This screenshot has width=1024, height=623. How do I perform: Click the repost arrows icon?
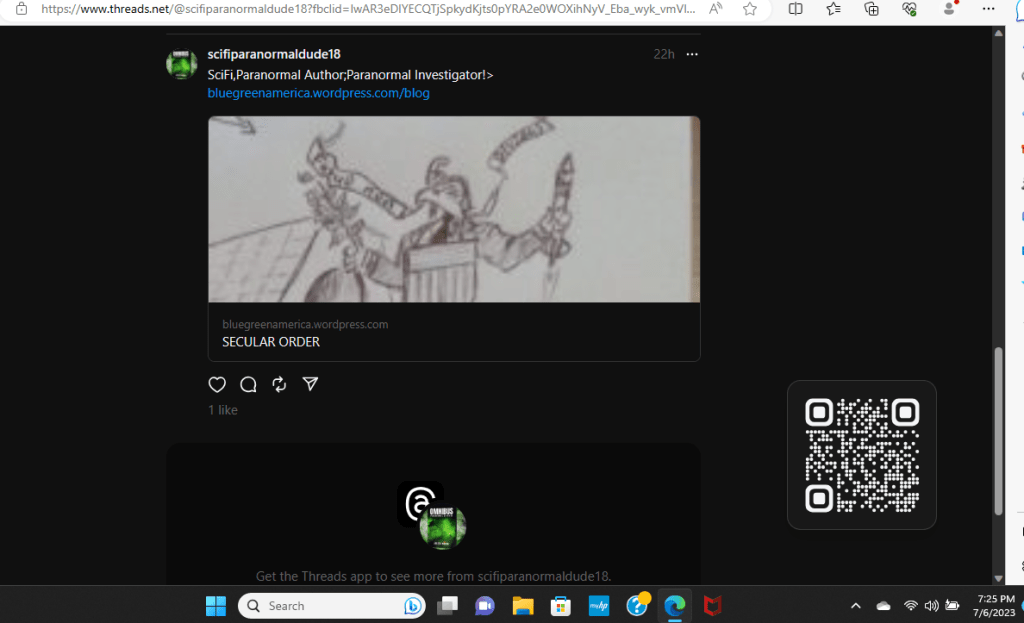(279, 385)
